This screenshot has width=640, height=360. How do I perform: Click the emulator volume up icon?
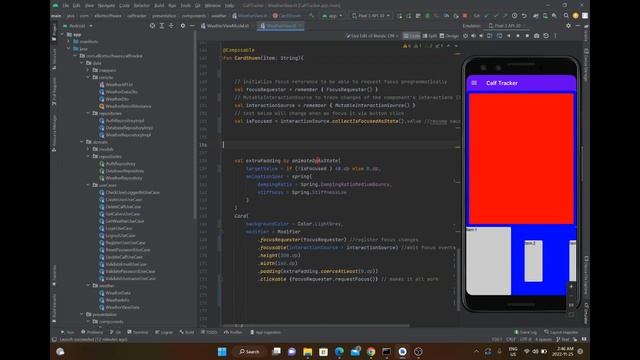coord(473,36)
